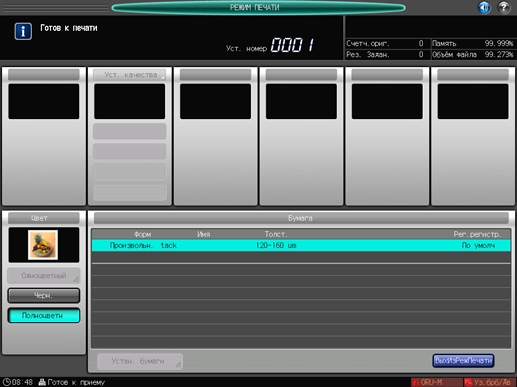This screenshot has height=387, width=517.
Task: Click the 'Цвет' panel header
Action: pyautogui.click(x=44, y=218)
